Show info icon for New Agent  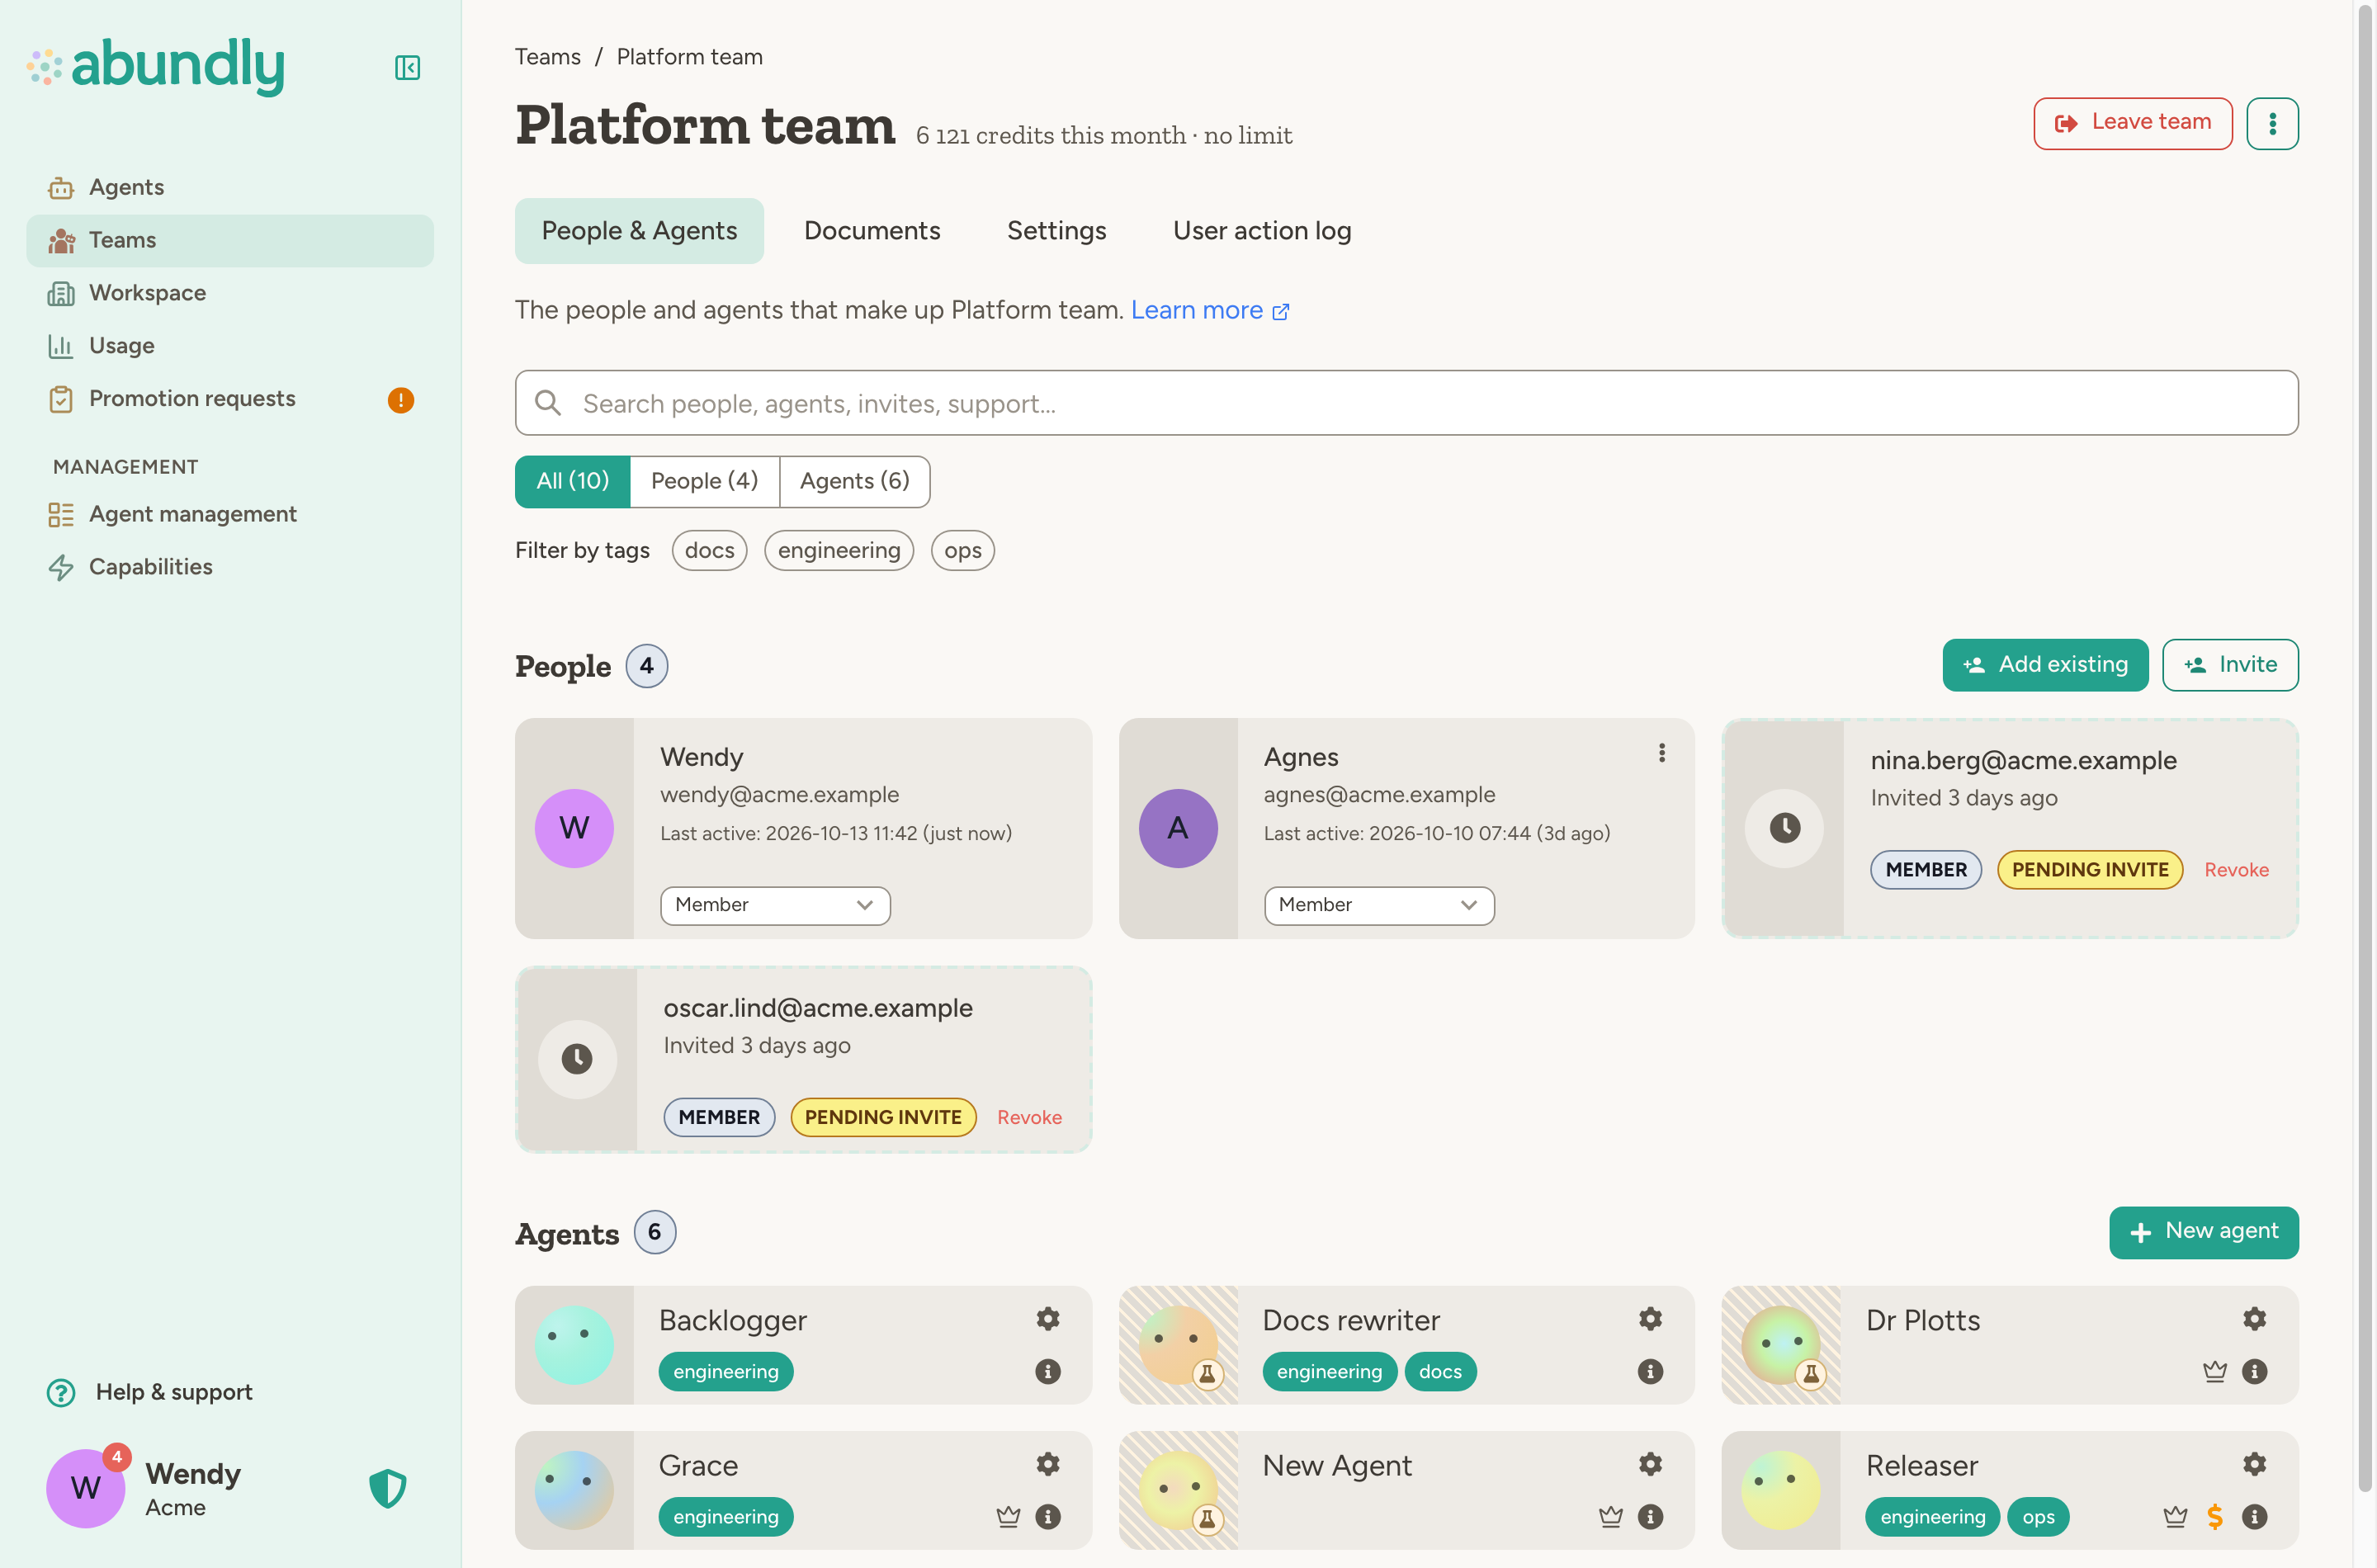1650,1516
